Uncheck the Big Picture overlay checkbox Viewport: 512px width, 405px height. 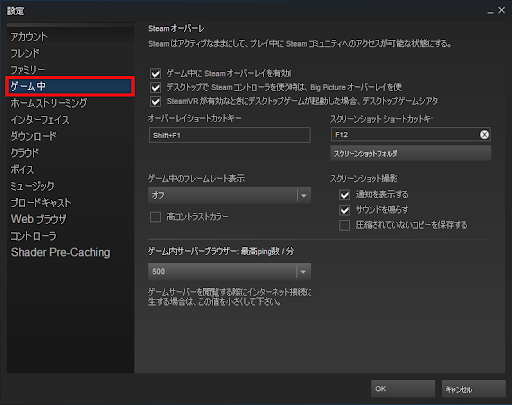point(156,87)
